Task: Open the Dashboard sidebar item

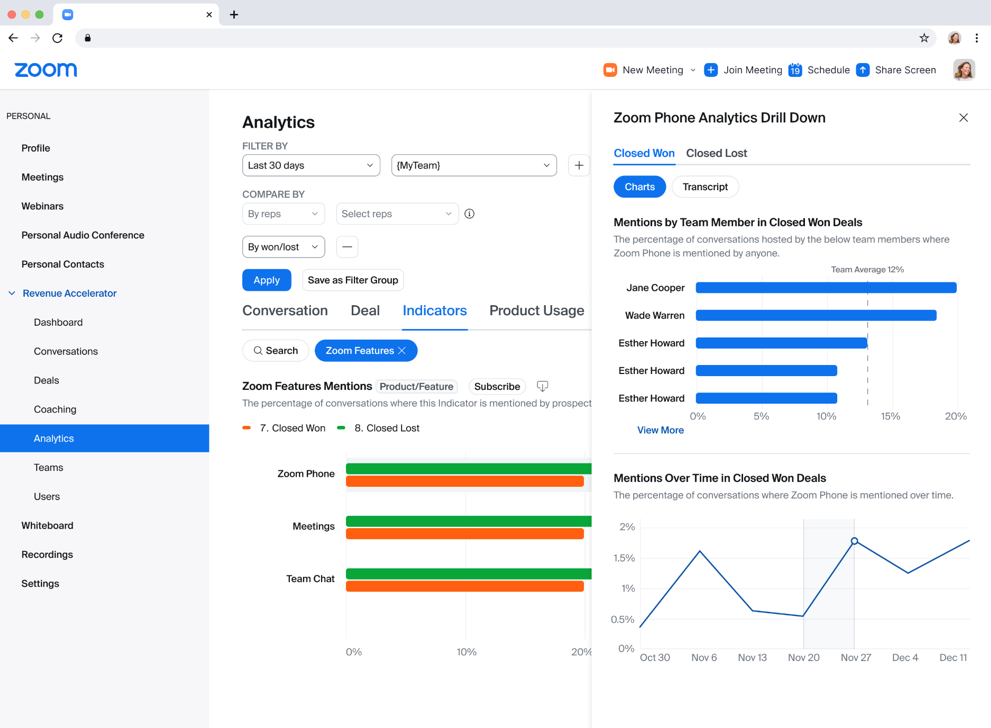Action: click(58, 322)
